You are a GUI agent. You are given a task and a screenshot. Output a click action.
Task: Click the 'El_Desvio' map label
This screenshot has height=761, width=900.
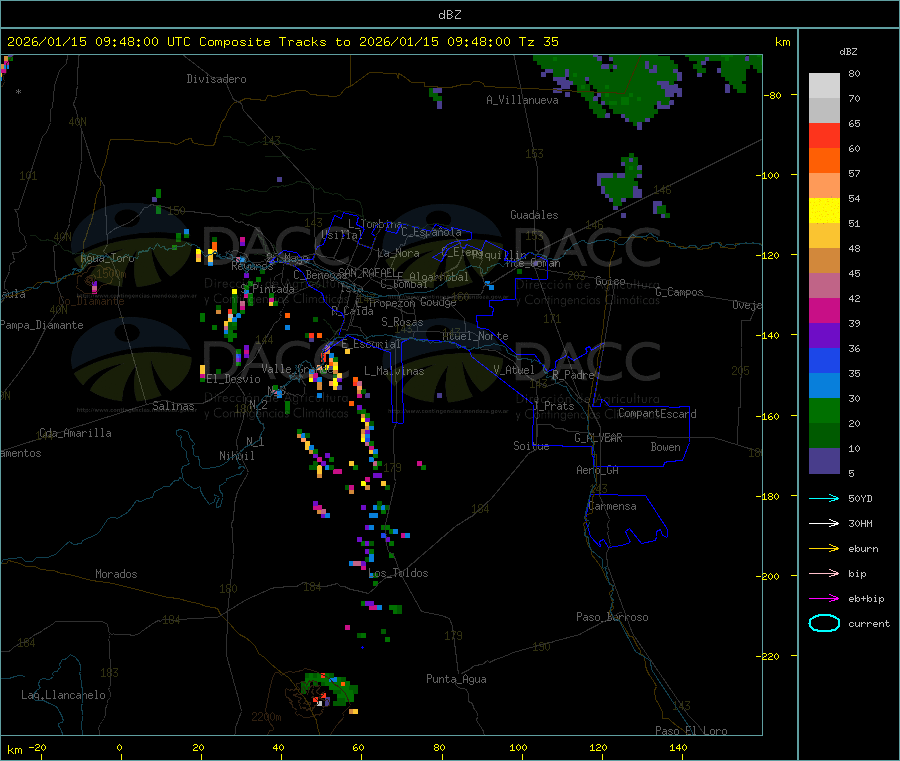233,379
